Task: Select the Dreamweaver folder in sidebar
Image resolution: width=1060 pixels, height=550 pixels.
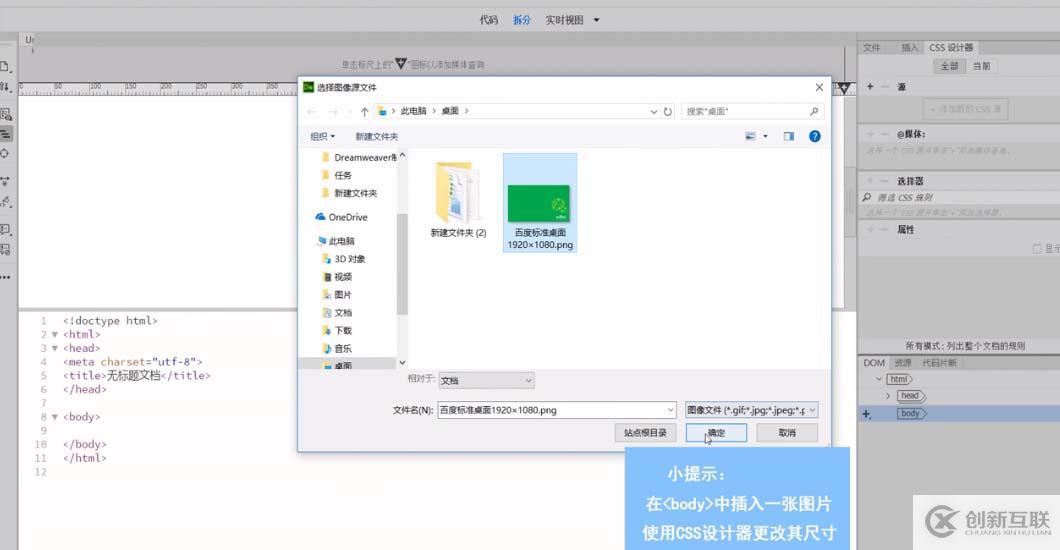Action: [x=359, y=157]
